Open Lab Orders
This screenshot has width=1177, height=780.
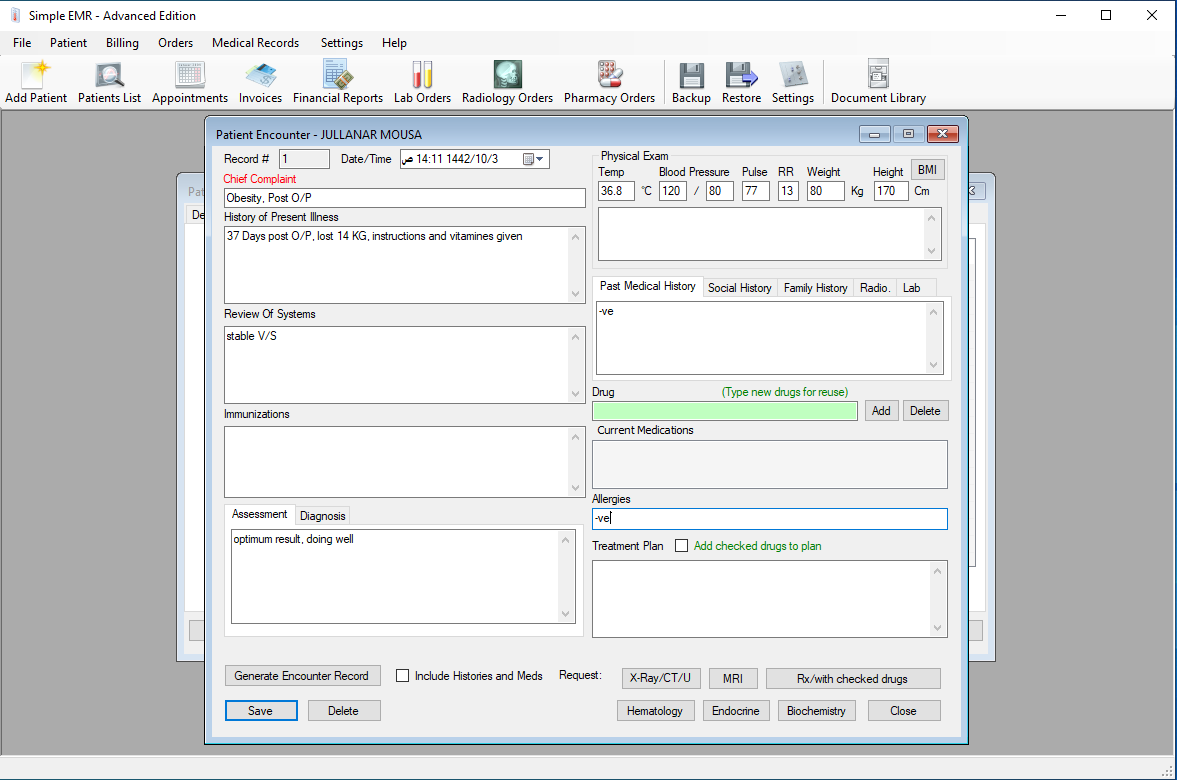[x=421, y=80]
